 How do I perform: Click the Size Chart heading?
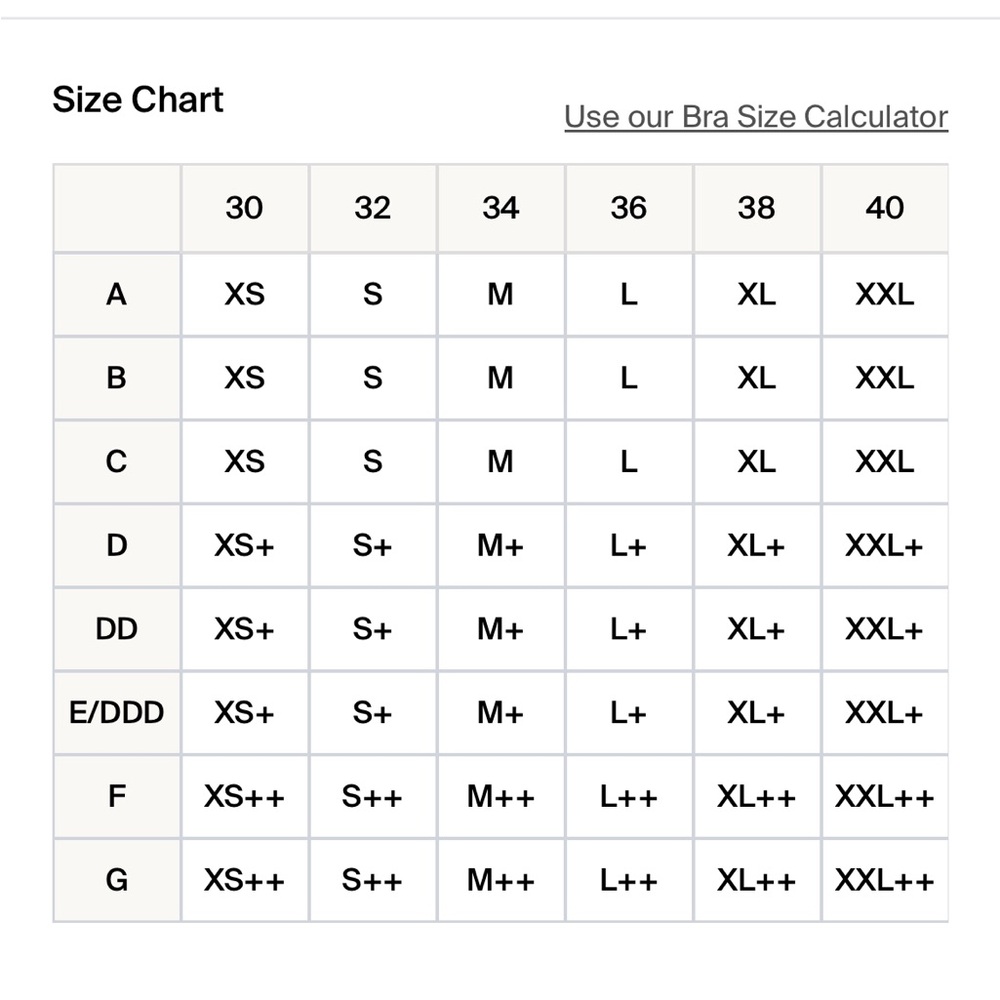[x=138, y=99]
